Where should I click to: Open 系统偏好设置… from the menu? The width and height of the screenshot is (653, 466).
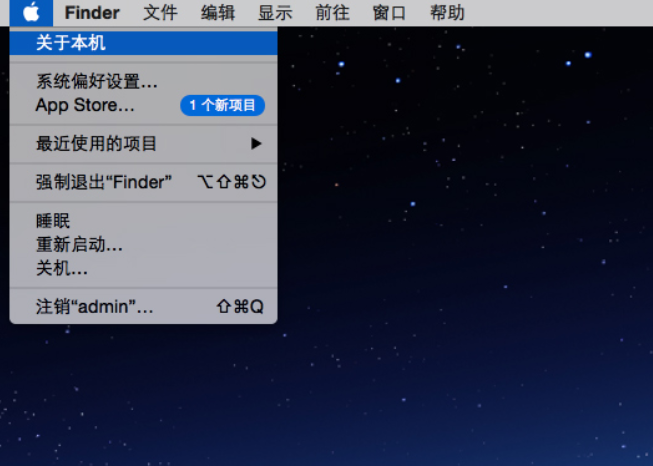(x=143, y=81)
